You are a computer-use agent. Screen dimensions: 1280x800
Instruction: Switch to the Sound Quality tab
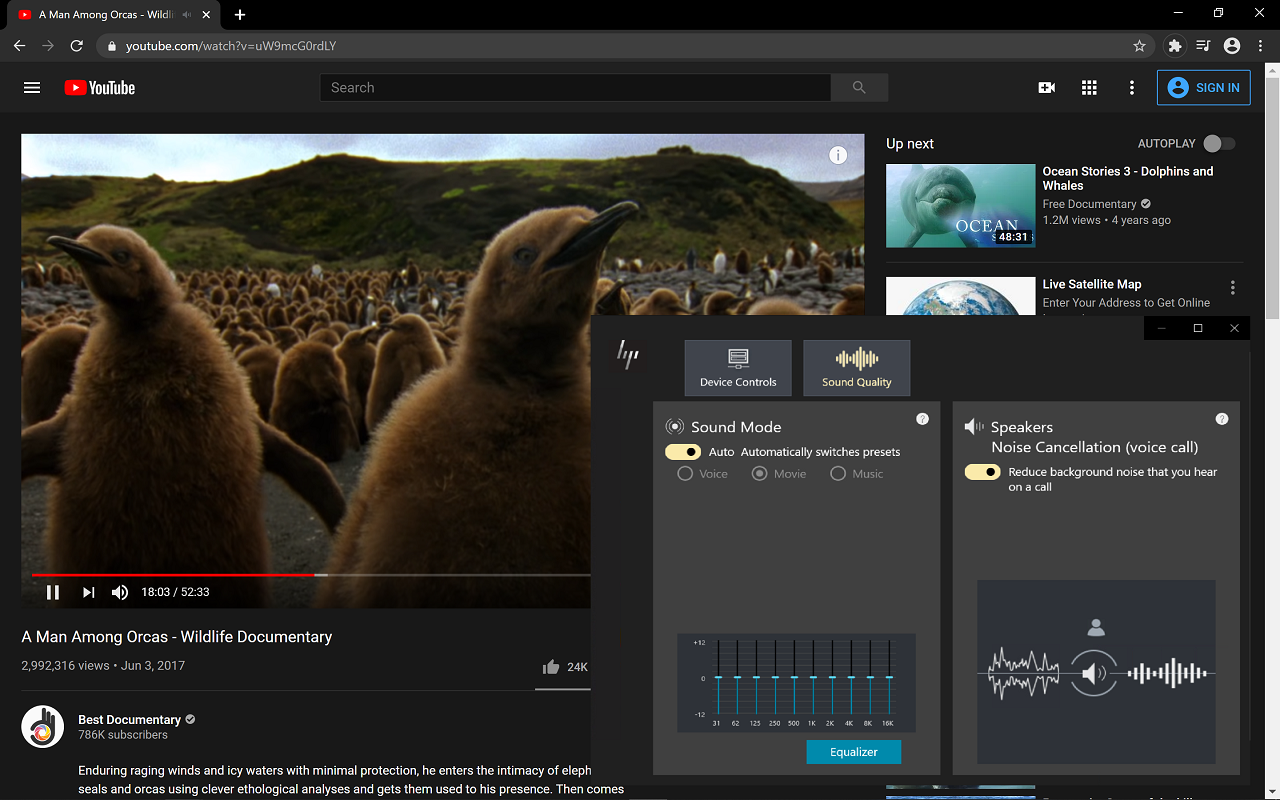(856, 367)
